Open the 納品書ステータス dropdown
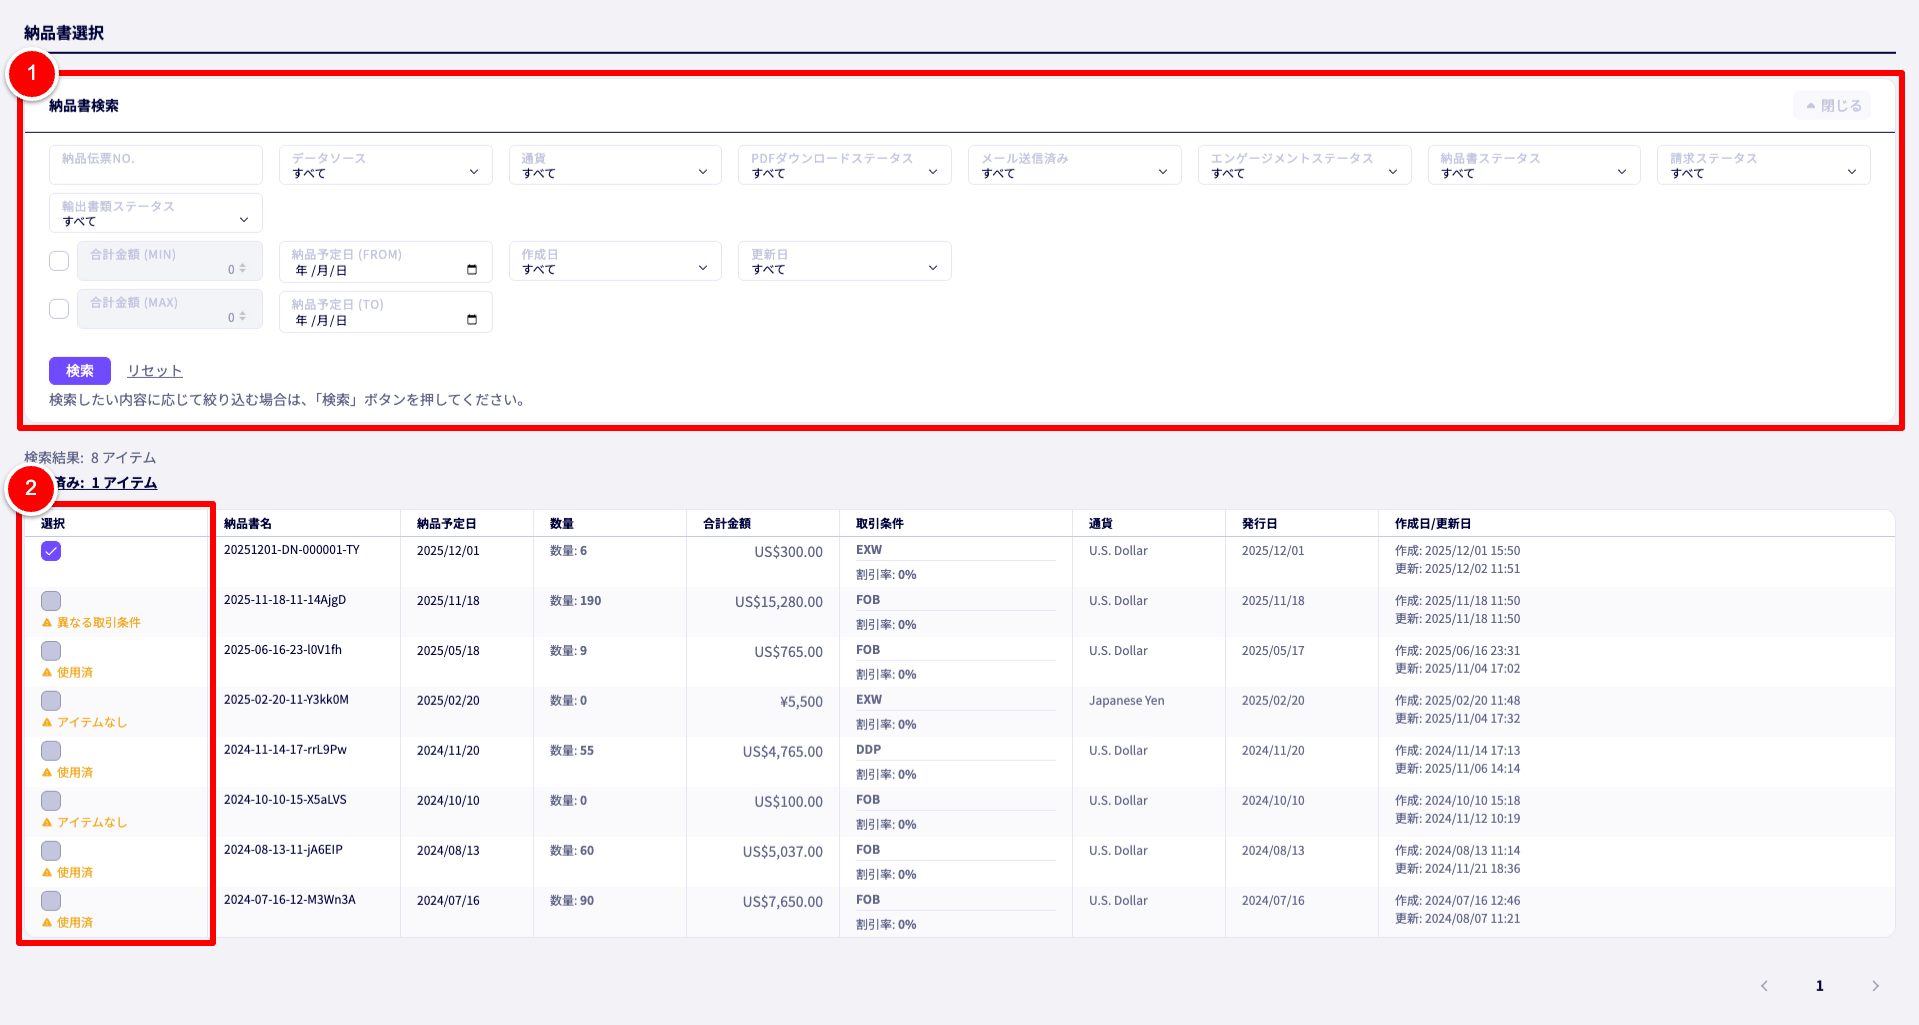 [x=1533, y=165]
